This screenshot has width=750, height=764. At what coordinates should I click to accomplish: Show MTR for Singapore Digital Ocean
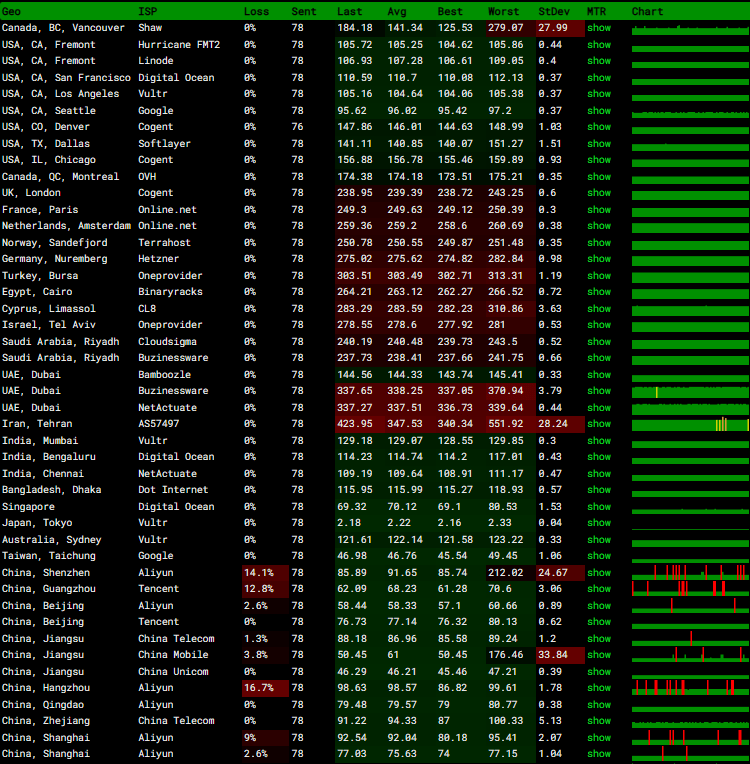[599, 507]
